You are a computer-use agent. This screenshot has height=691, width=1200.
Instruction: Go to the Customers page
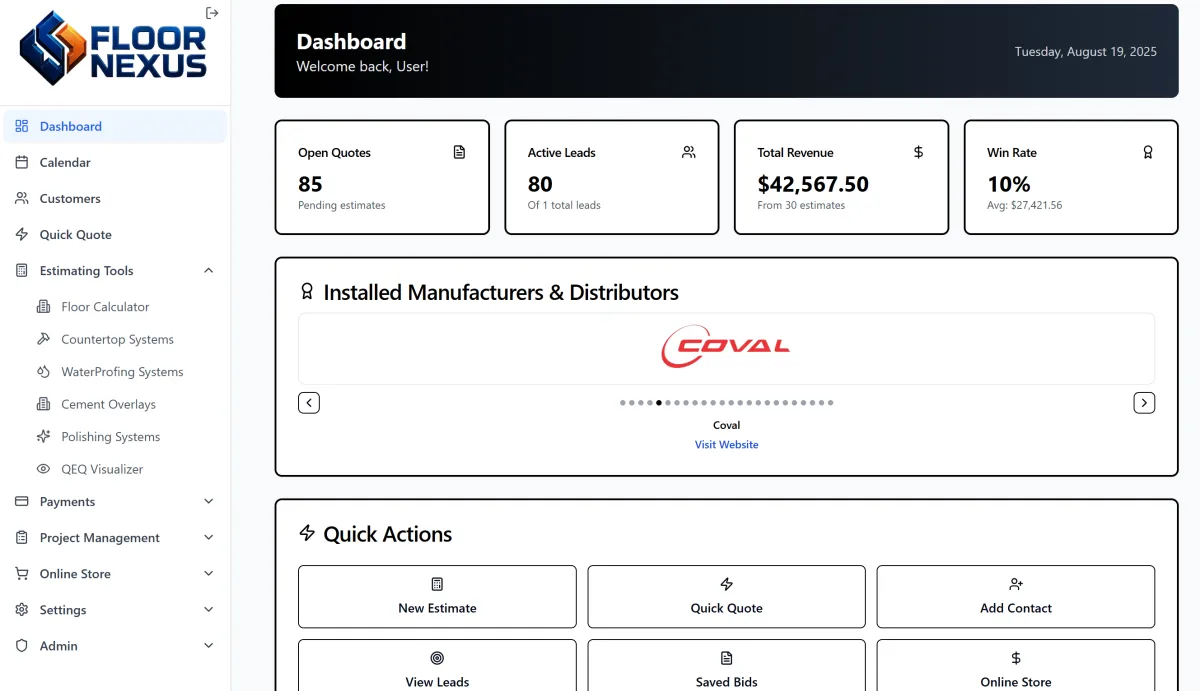115,198
